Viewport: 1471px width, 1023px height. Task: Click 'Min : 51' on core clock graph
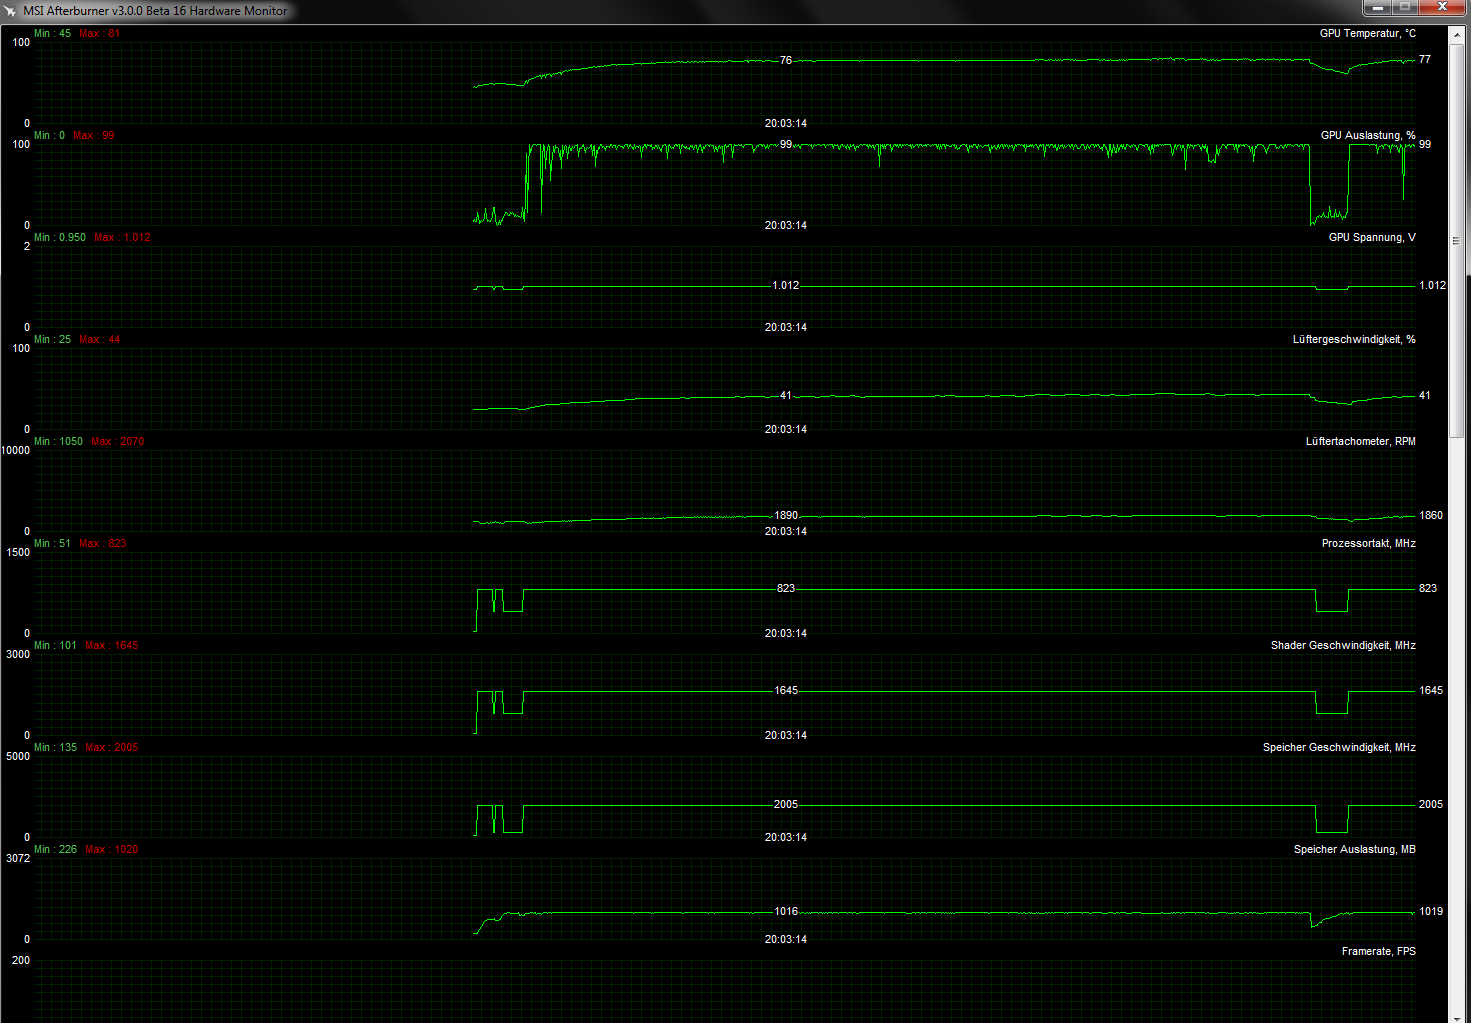click(x=52, y=543)
